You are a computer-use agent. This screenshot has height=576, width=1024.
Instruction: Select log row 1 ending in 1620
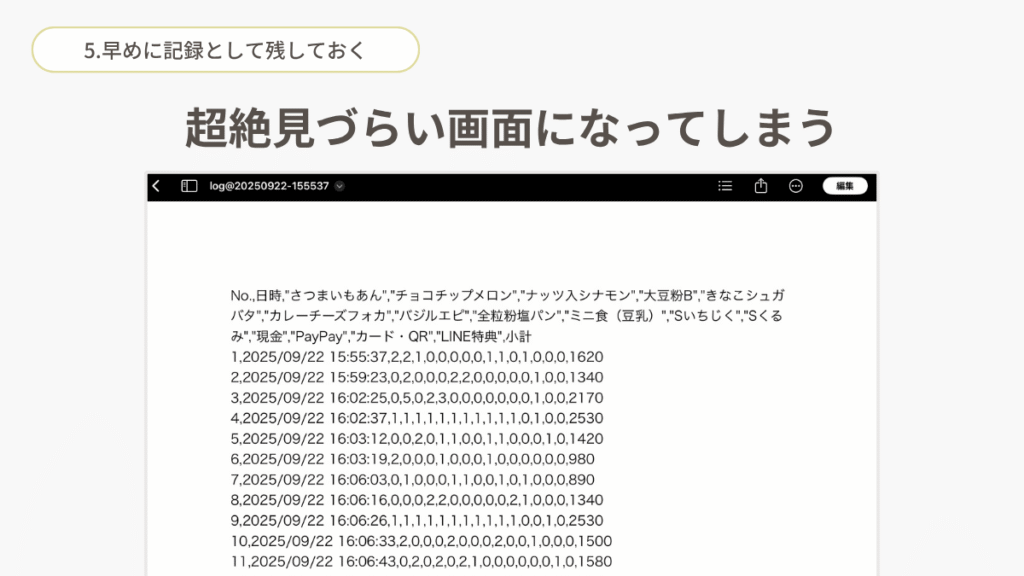(417, 357)
